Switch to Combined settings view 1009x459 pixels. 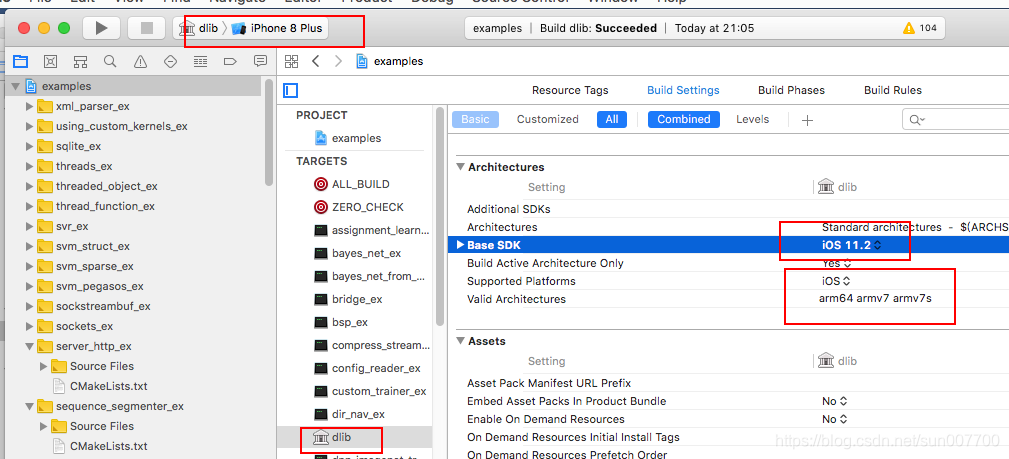point(683,119)
